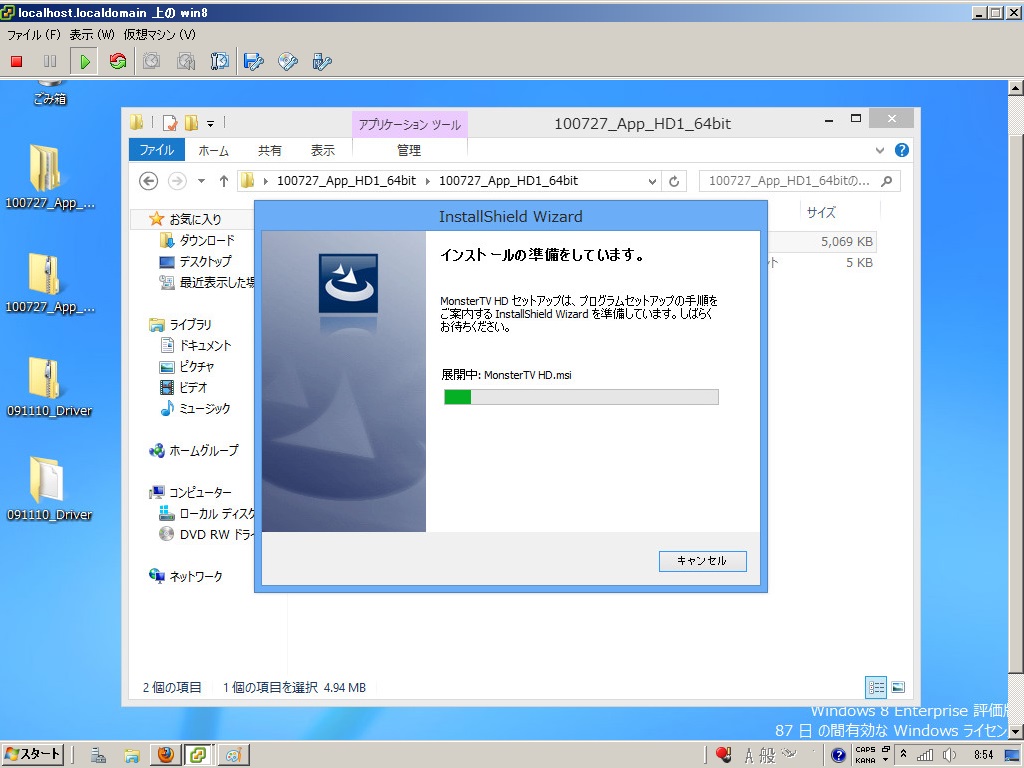This screenshot has width=1024, height=768.
Task: Select ホーム tab in Explorer ribbon
Action: click(x=214, y=150)
